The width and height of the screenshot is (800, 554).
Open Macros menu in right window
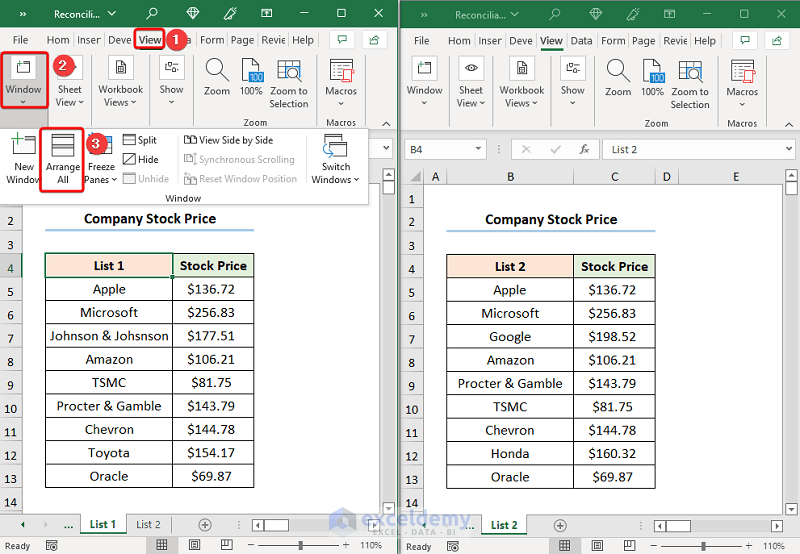(x=742, y=84)
